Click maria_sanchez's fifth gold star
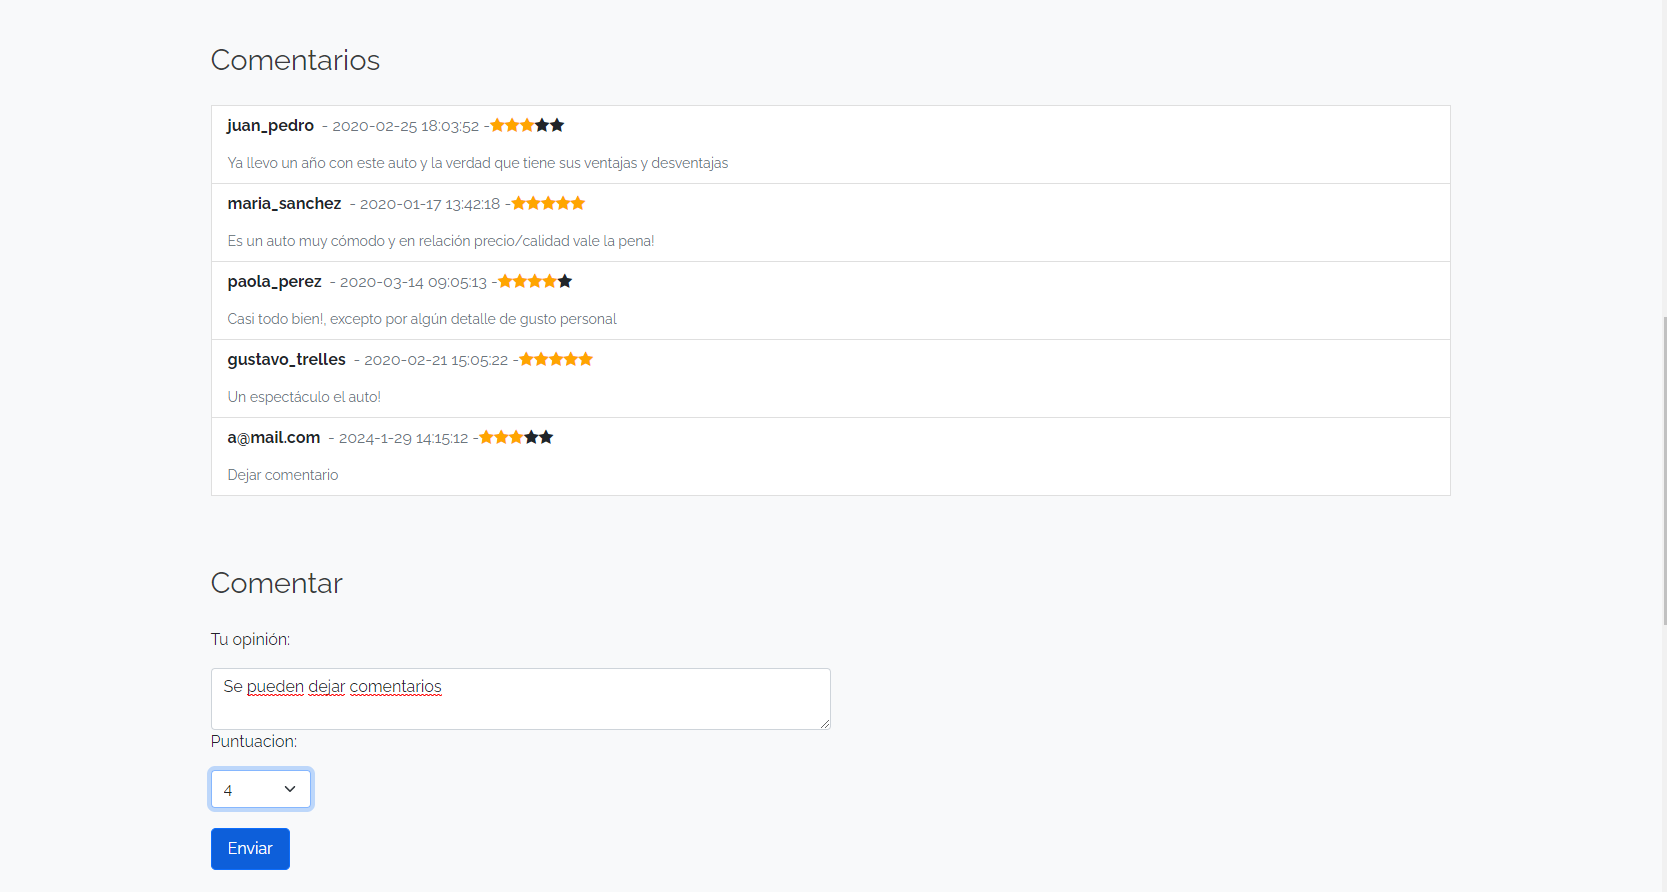The height and width of the screenshot is (892, 1667). pyautogui.click(x=578, y=203)
